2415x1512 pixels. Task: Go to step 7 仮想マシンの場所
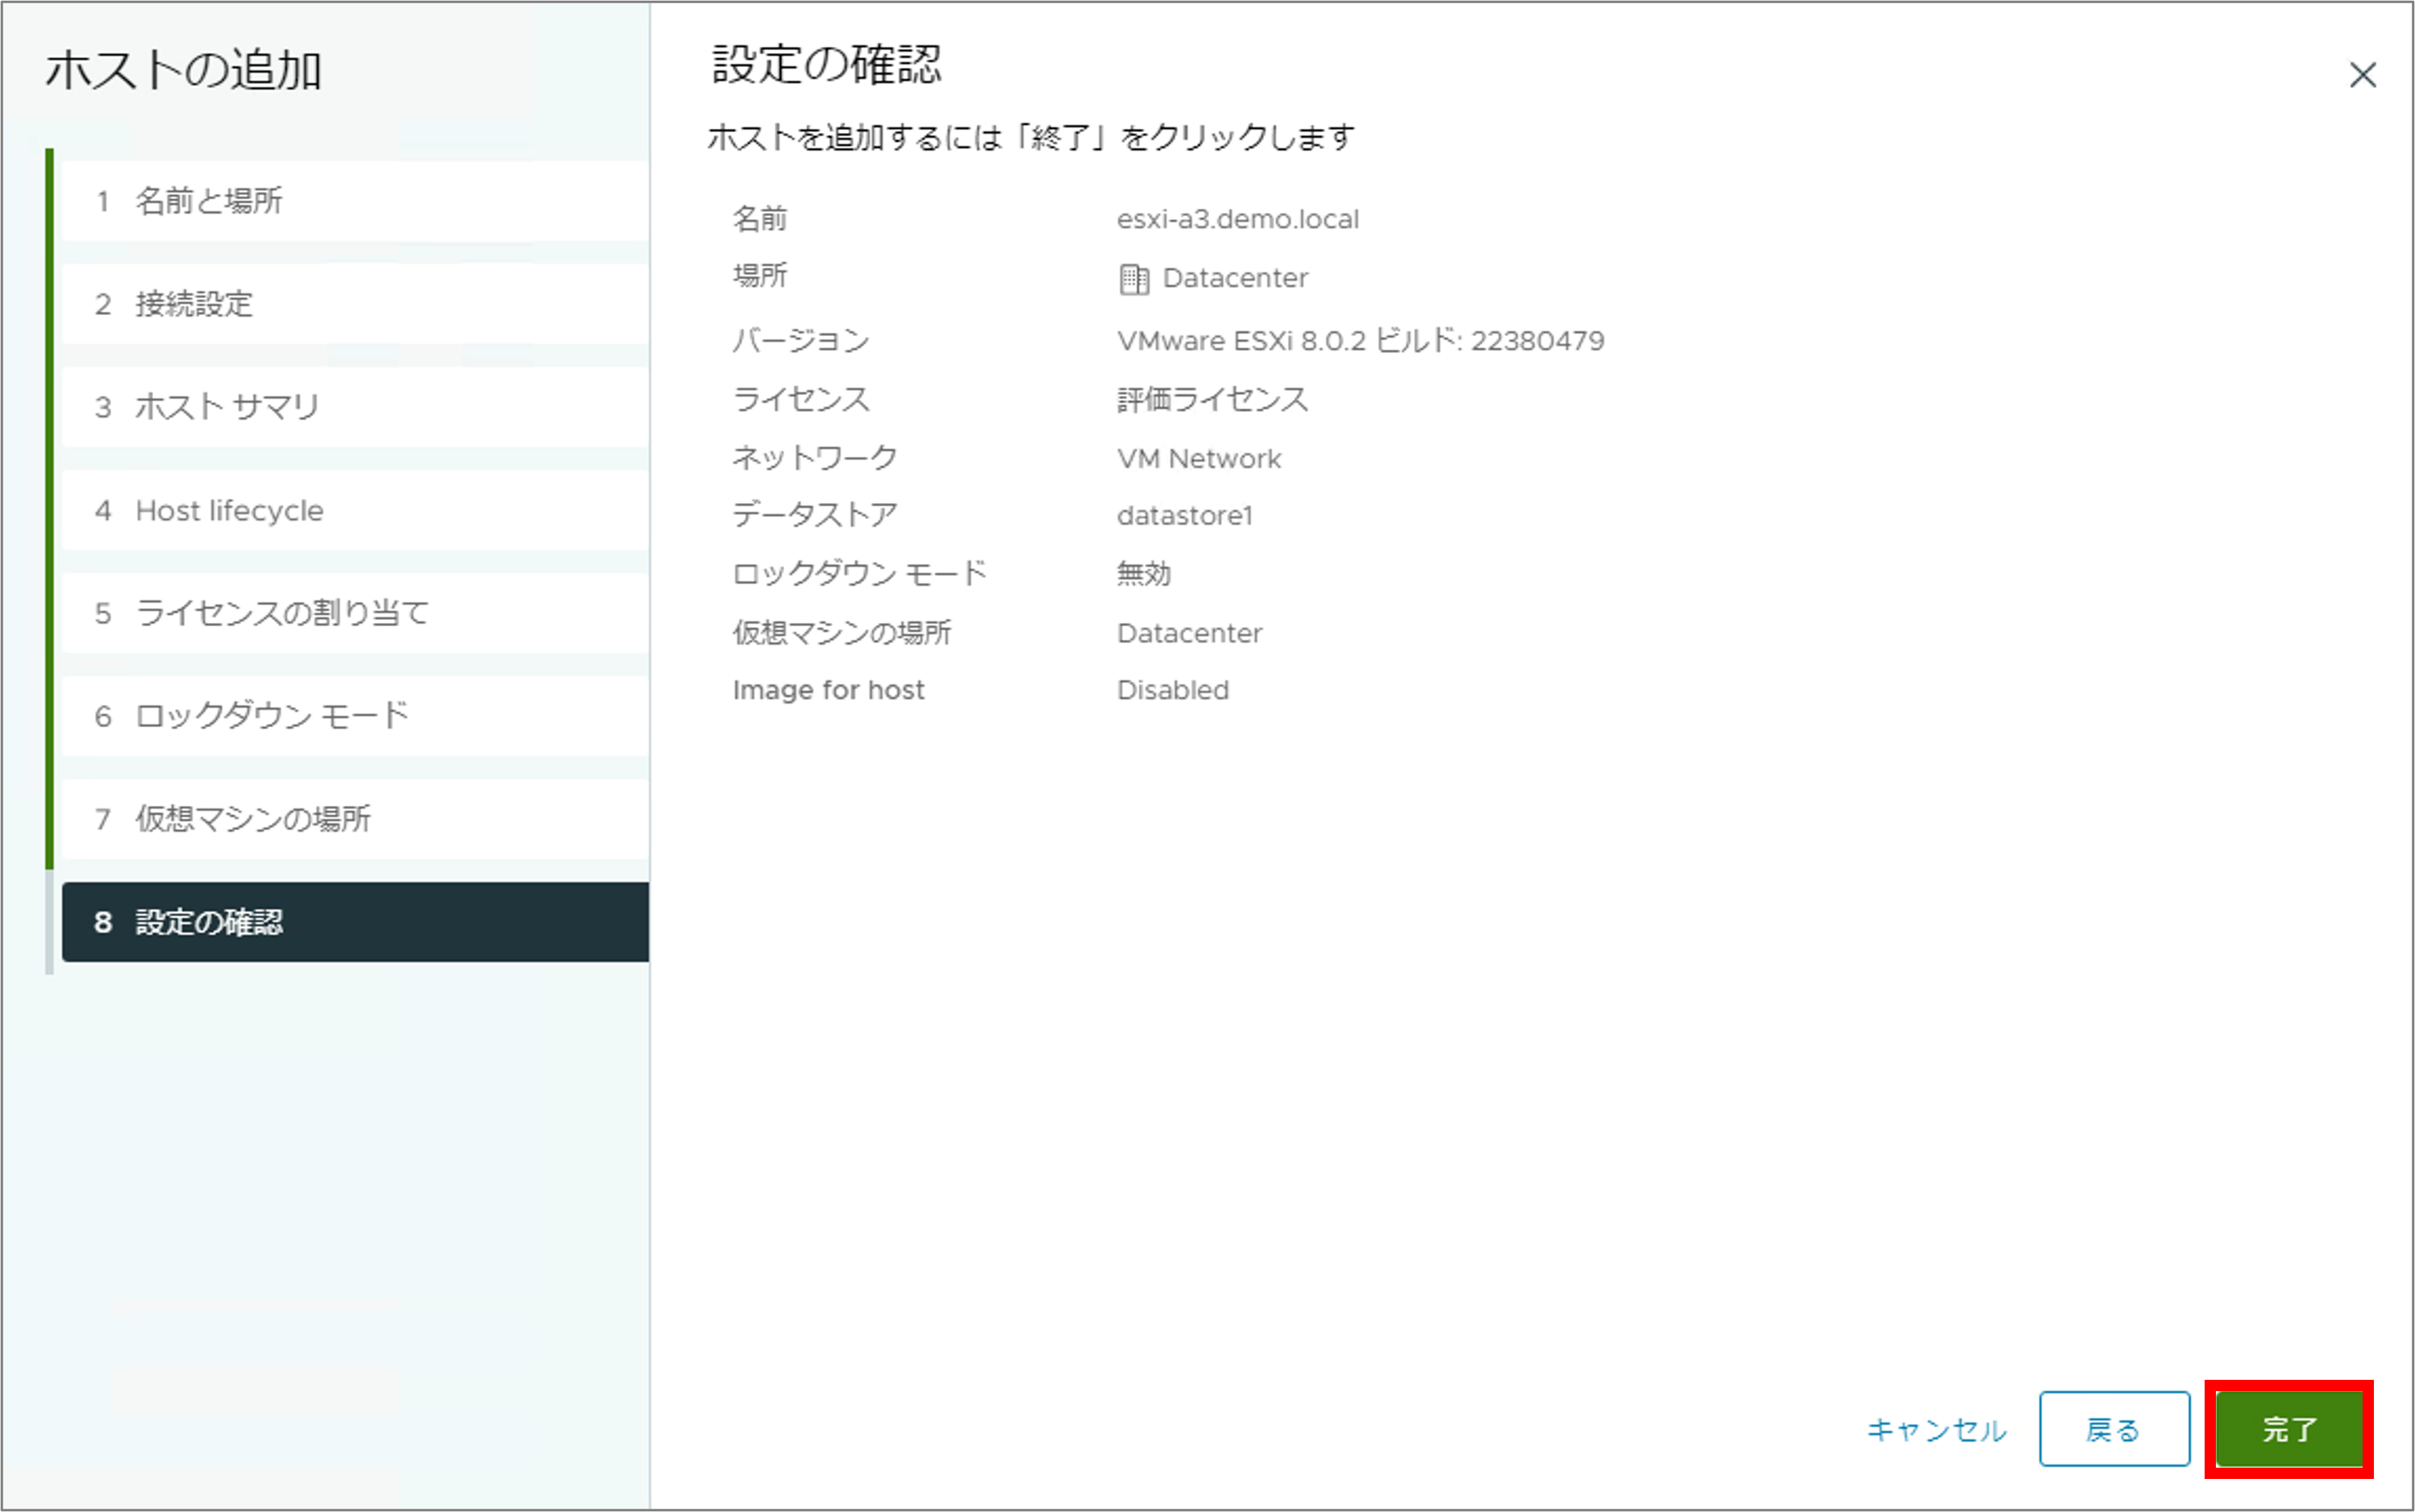pyautogui.click(x=355, y=819)
